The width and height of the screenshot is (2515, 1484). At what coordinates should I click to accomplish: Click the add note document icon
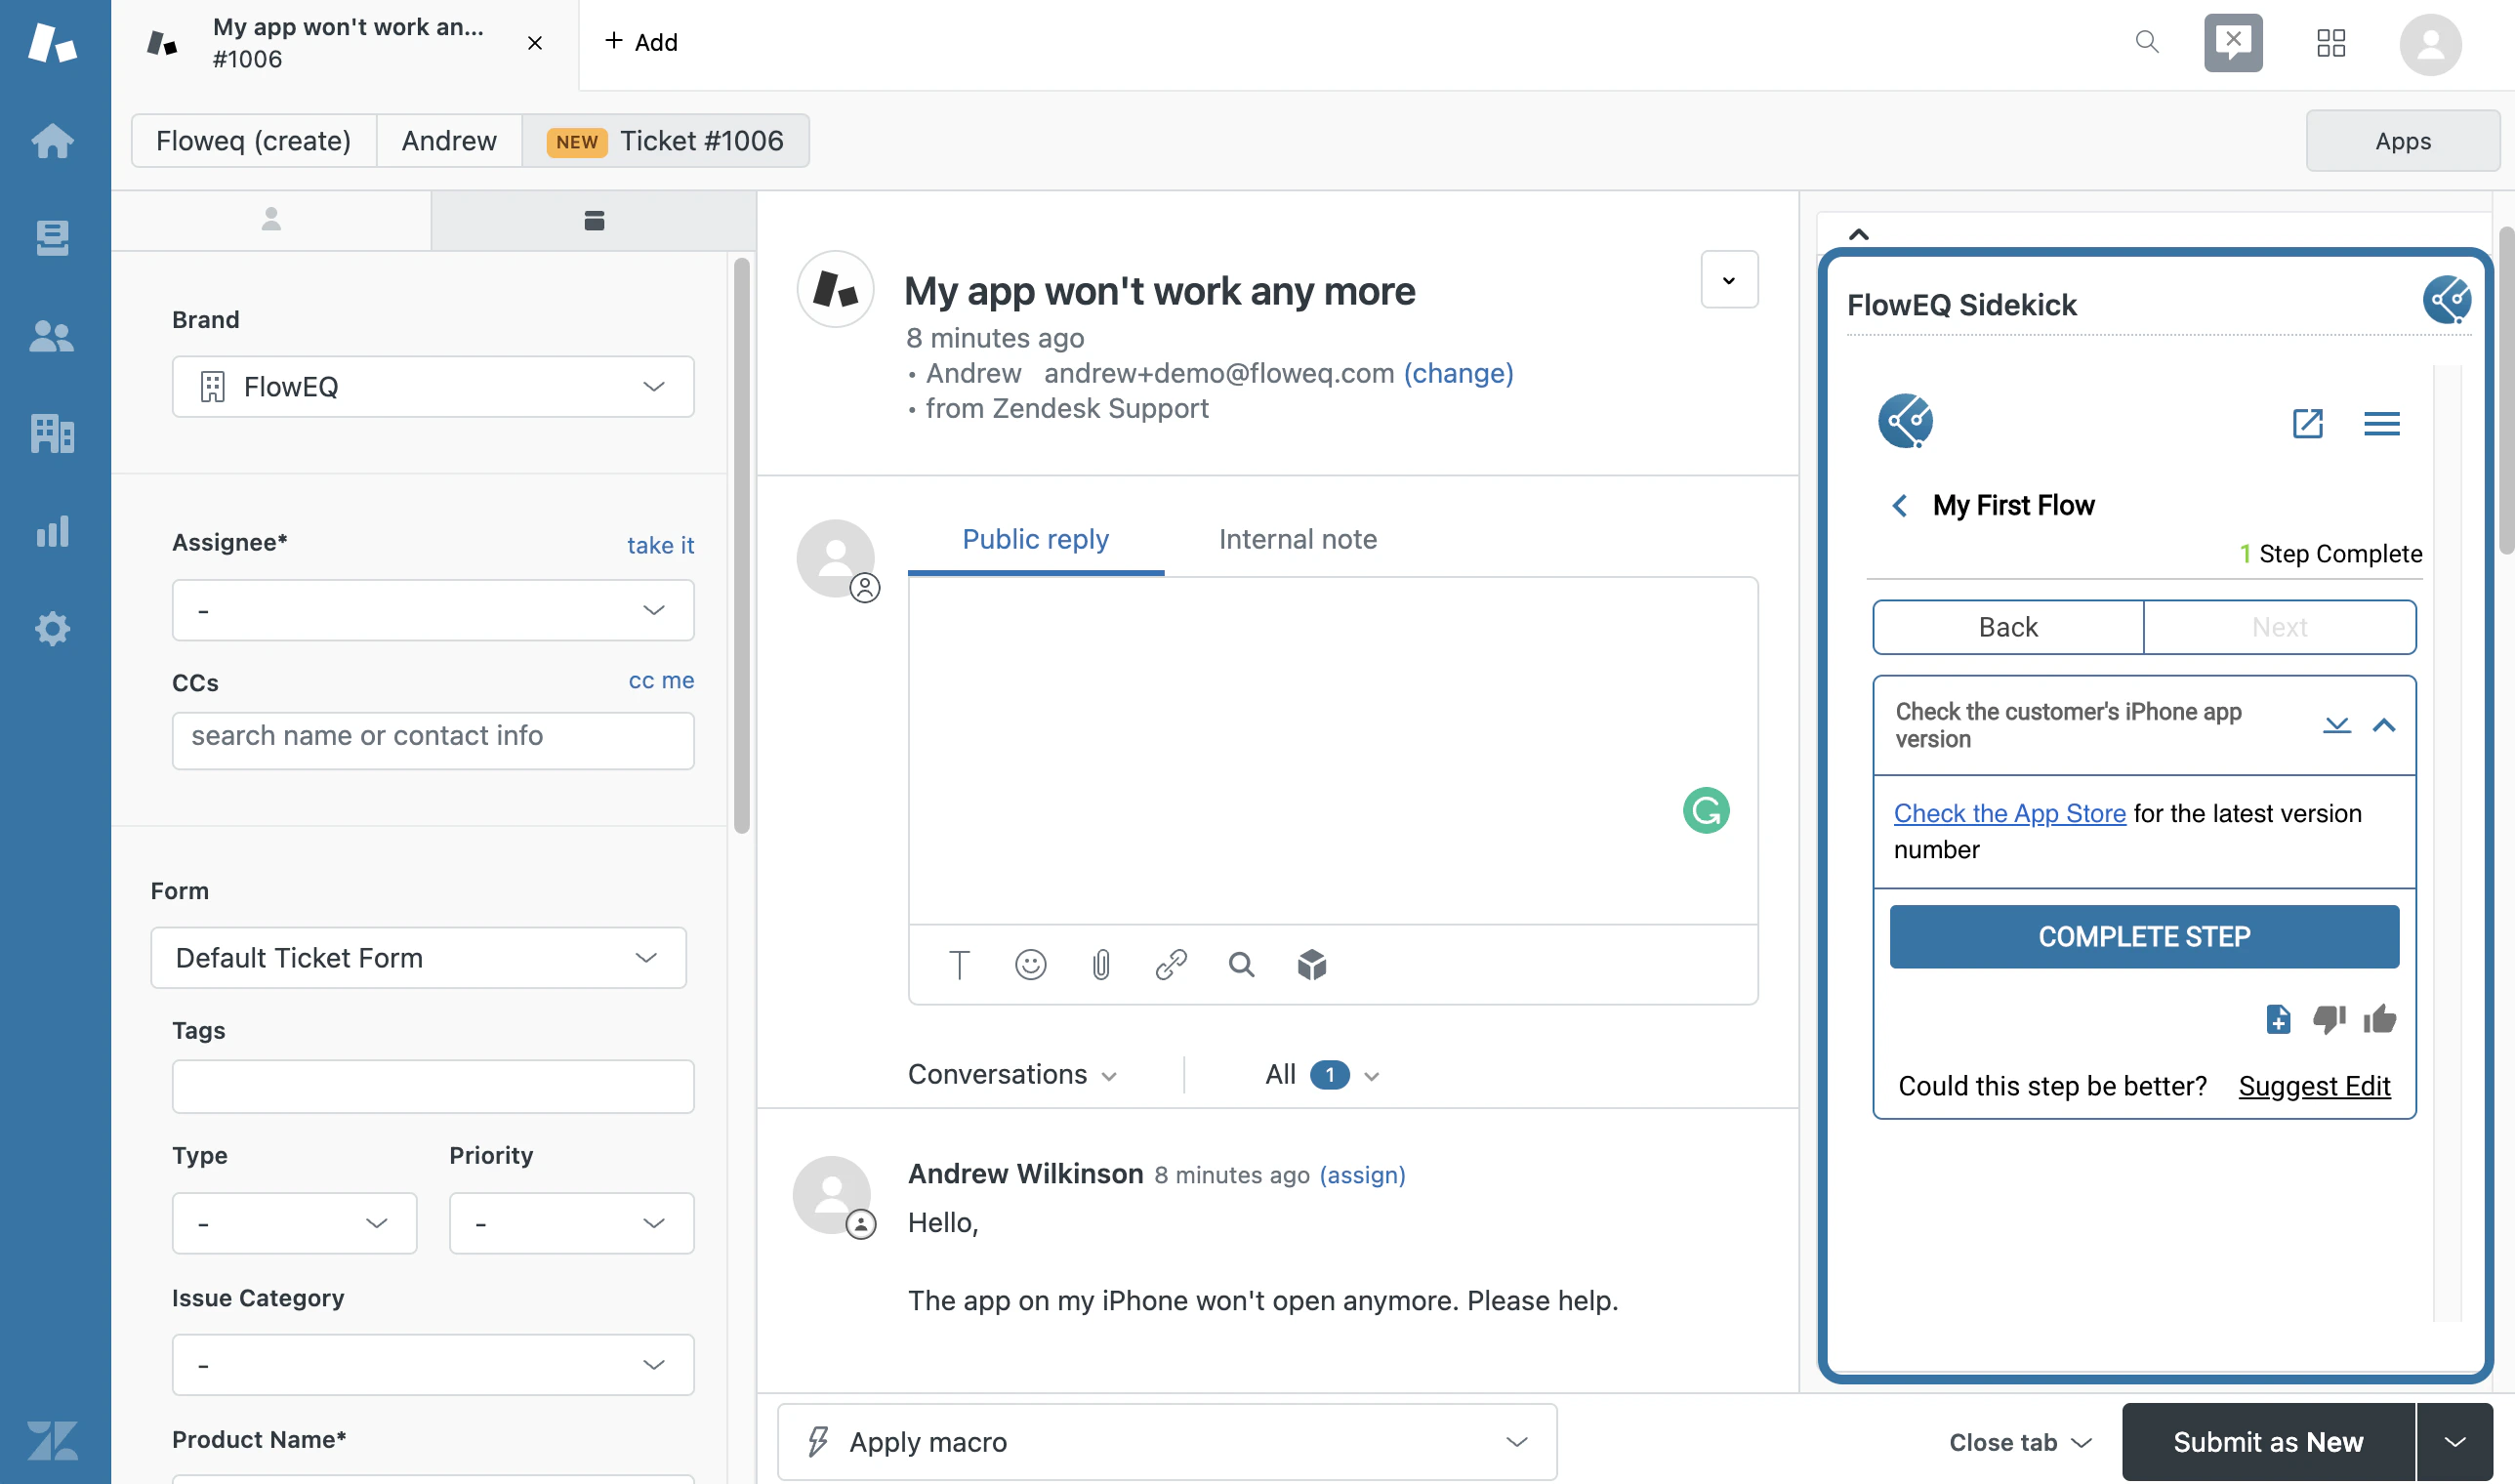(x=2278, y=1019)
